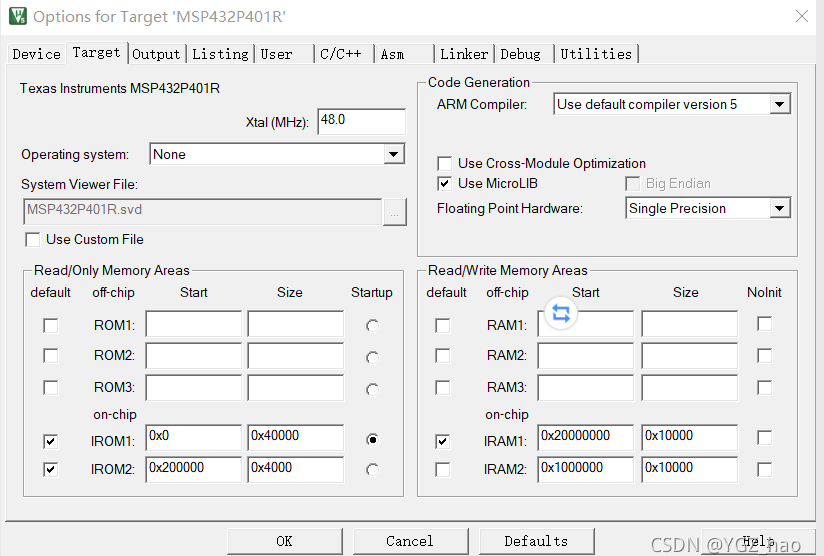
Task: Switch to the Linker tab
Action: (x=464, y=54)
